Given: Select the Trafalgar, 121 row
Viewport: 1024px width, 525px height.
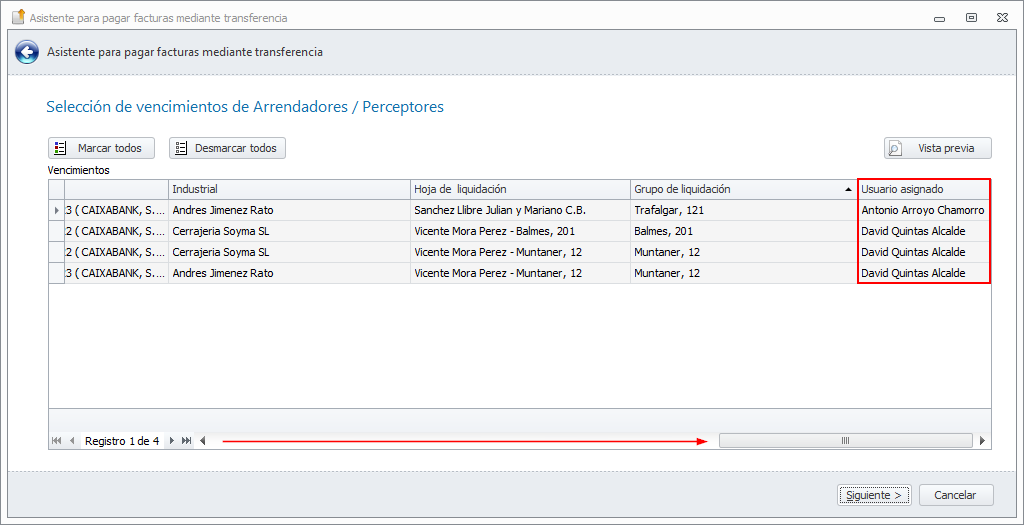Looking at the screenshot, I should click(669, 211).
